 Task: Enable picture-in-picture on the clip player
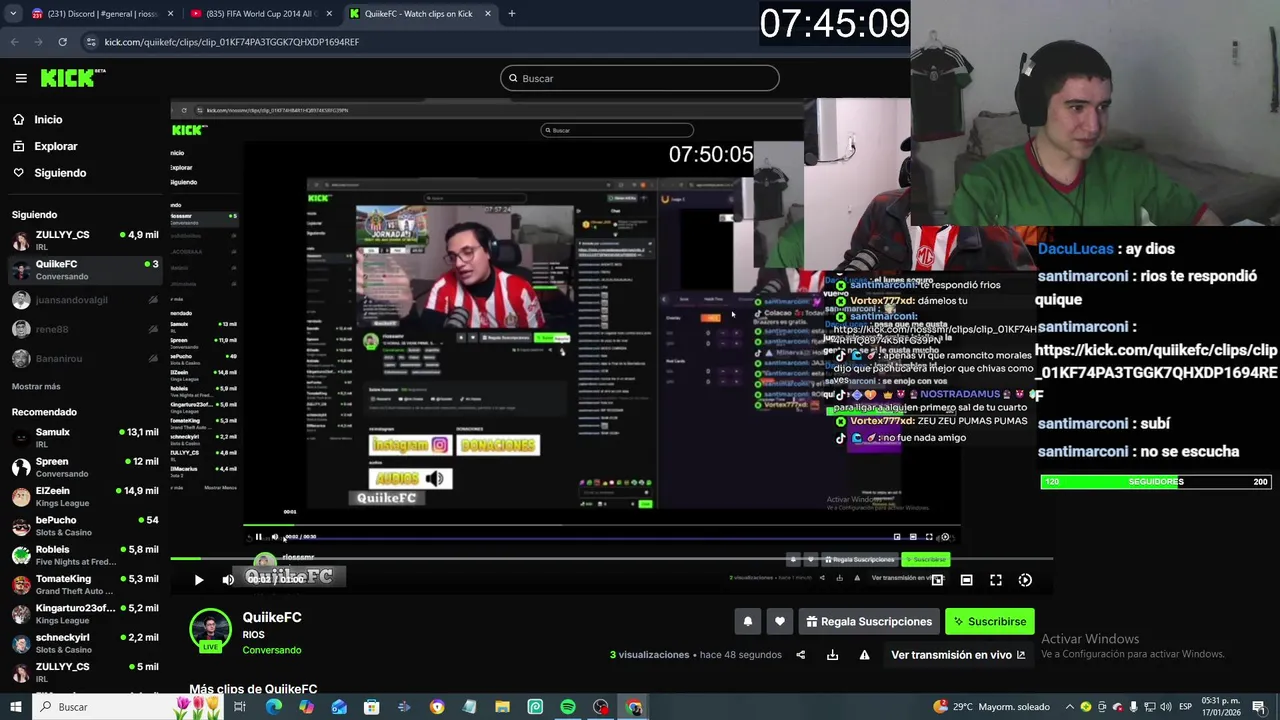pos(937,580)
